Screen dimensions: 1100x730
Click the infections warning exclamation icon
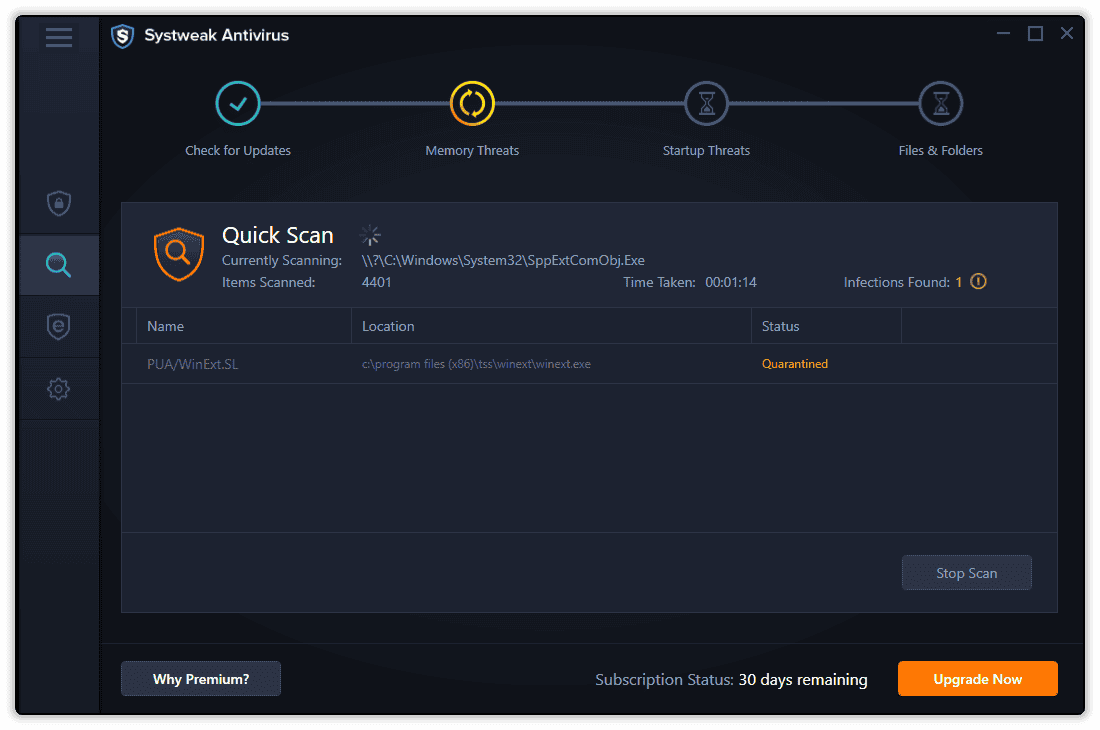978,281
